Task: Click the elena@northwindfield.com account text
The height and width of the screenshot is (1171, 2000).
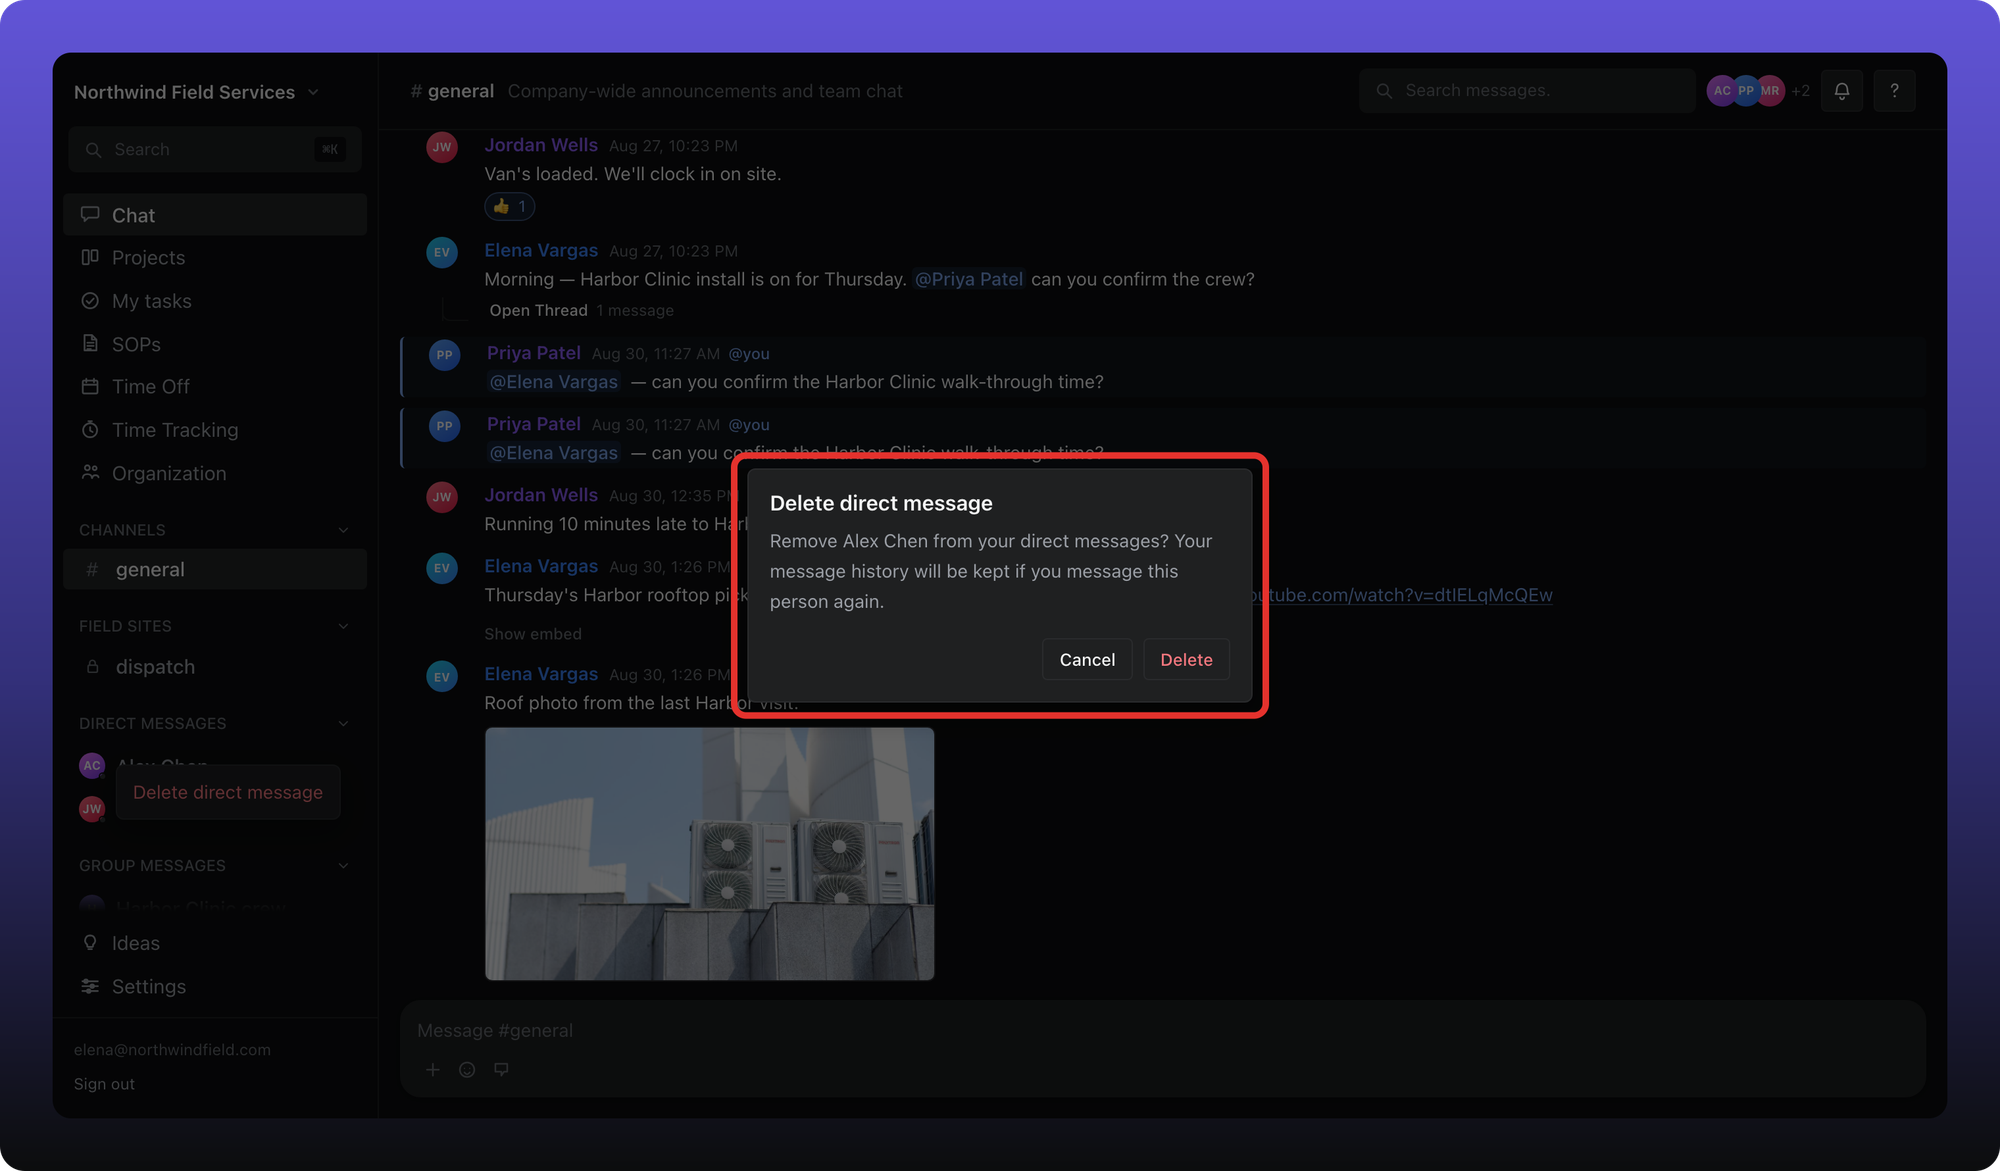Action: 172,1050
